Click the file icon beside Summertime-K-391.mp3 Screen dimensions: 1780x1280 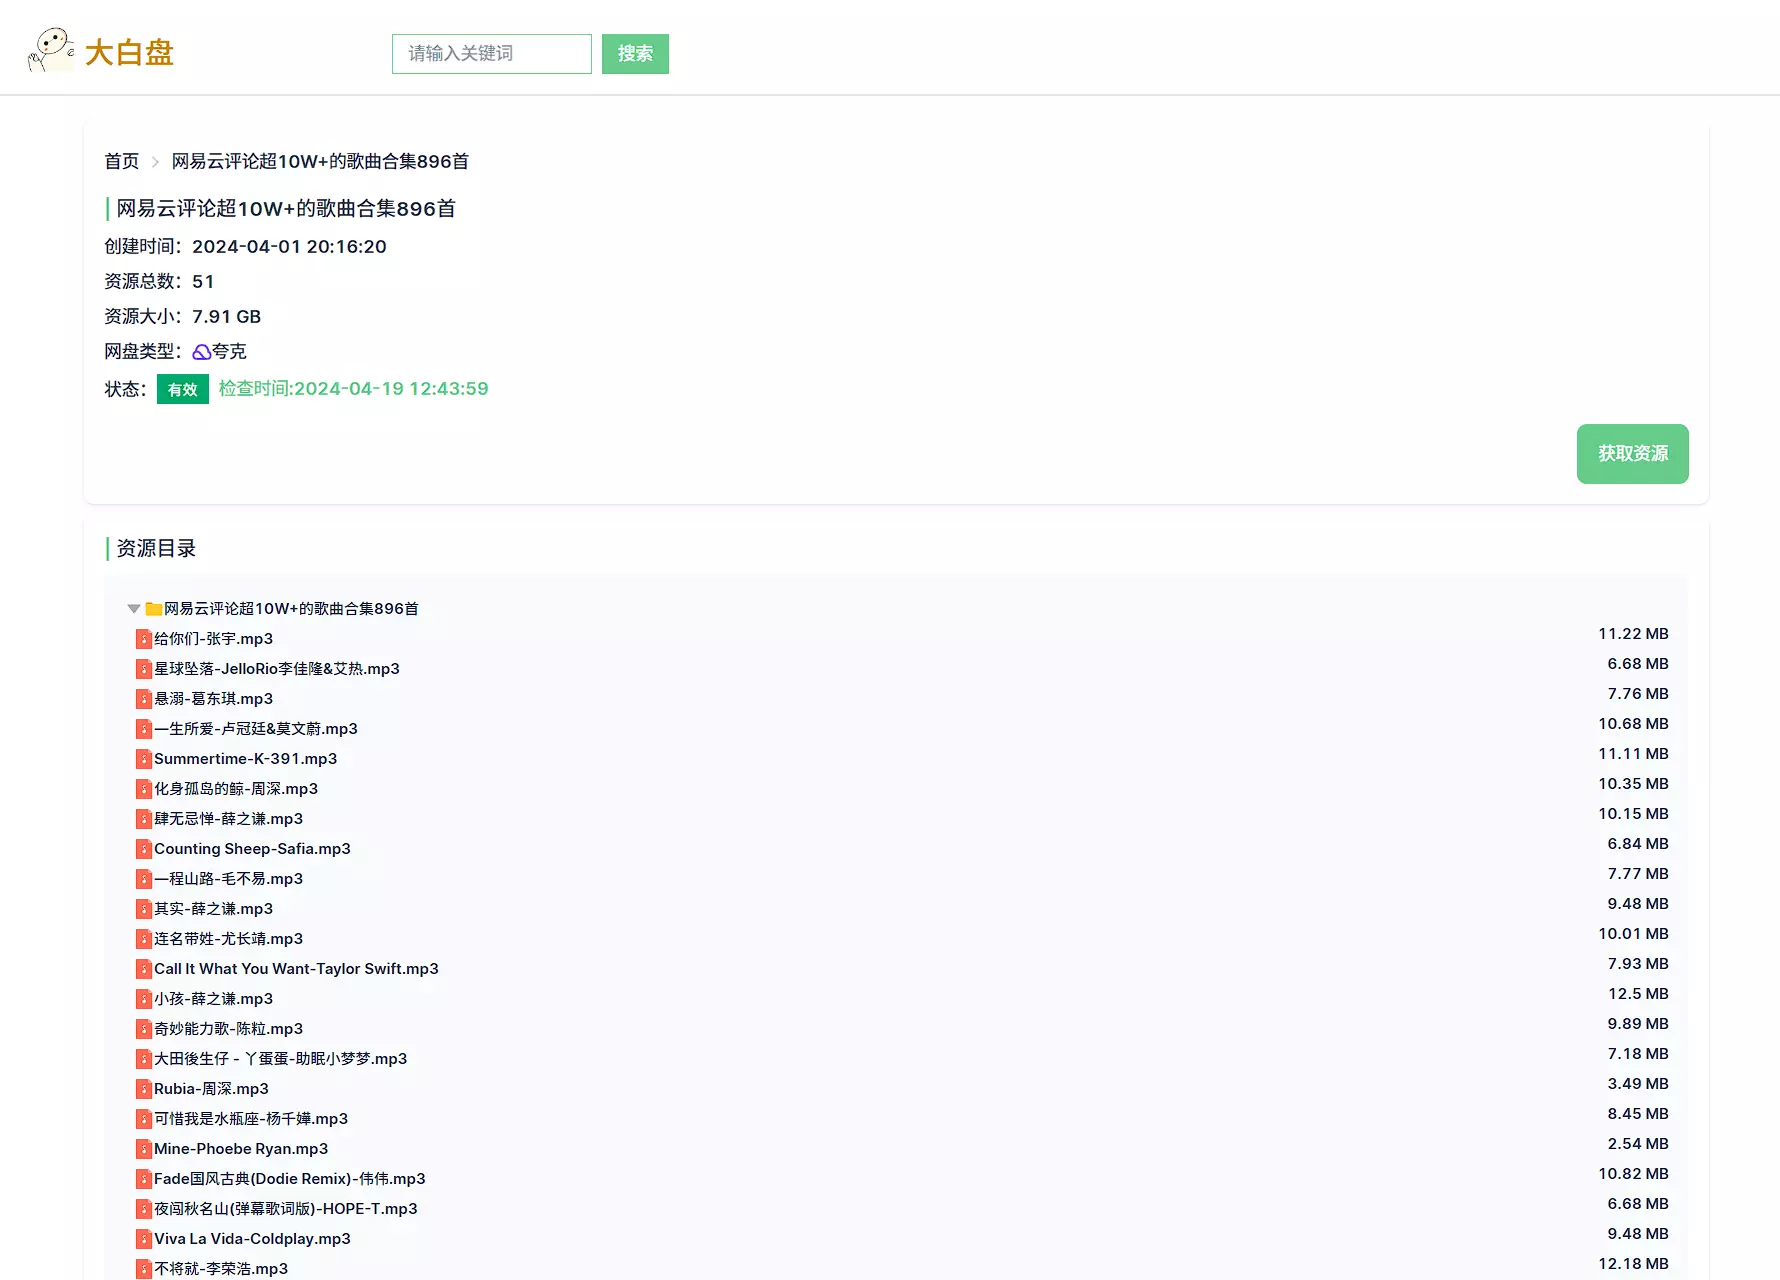click(144, 759)
